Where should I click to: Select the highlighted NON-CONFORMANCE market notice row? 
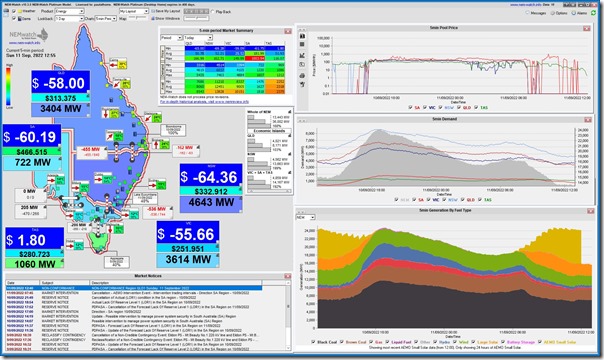(x=134, y=288)
